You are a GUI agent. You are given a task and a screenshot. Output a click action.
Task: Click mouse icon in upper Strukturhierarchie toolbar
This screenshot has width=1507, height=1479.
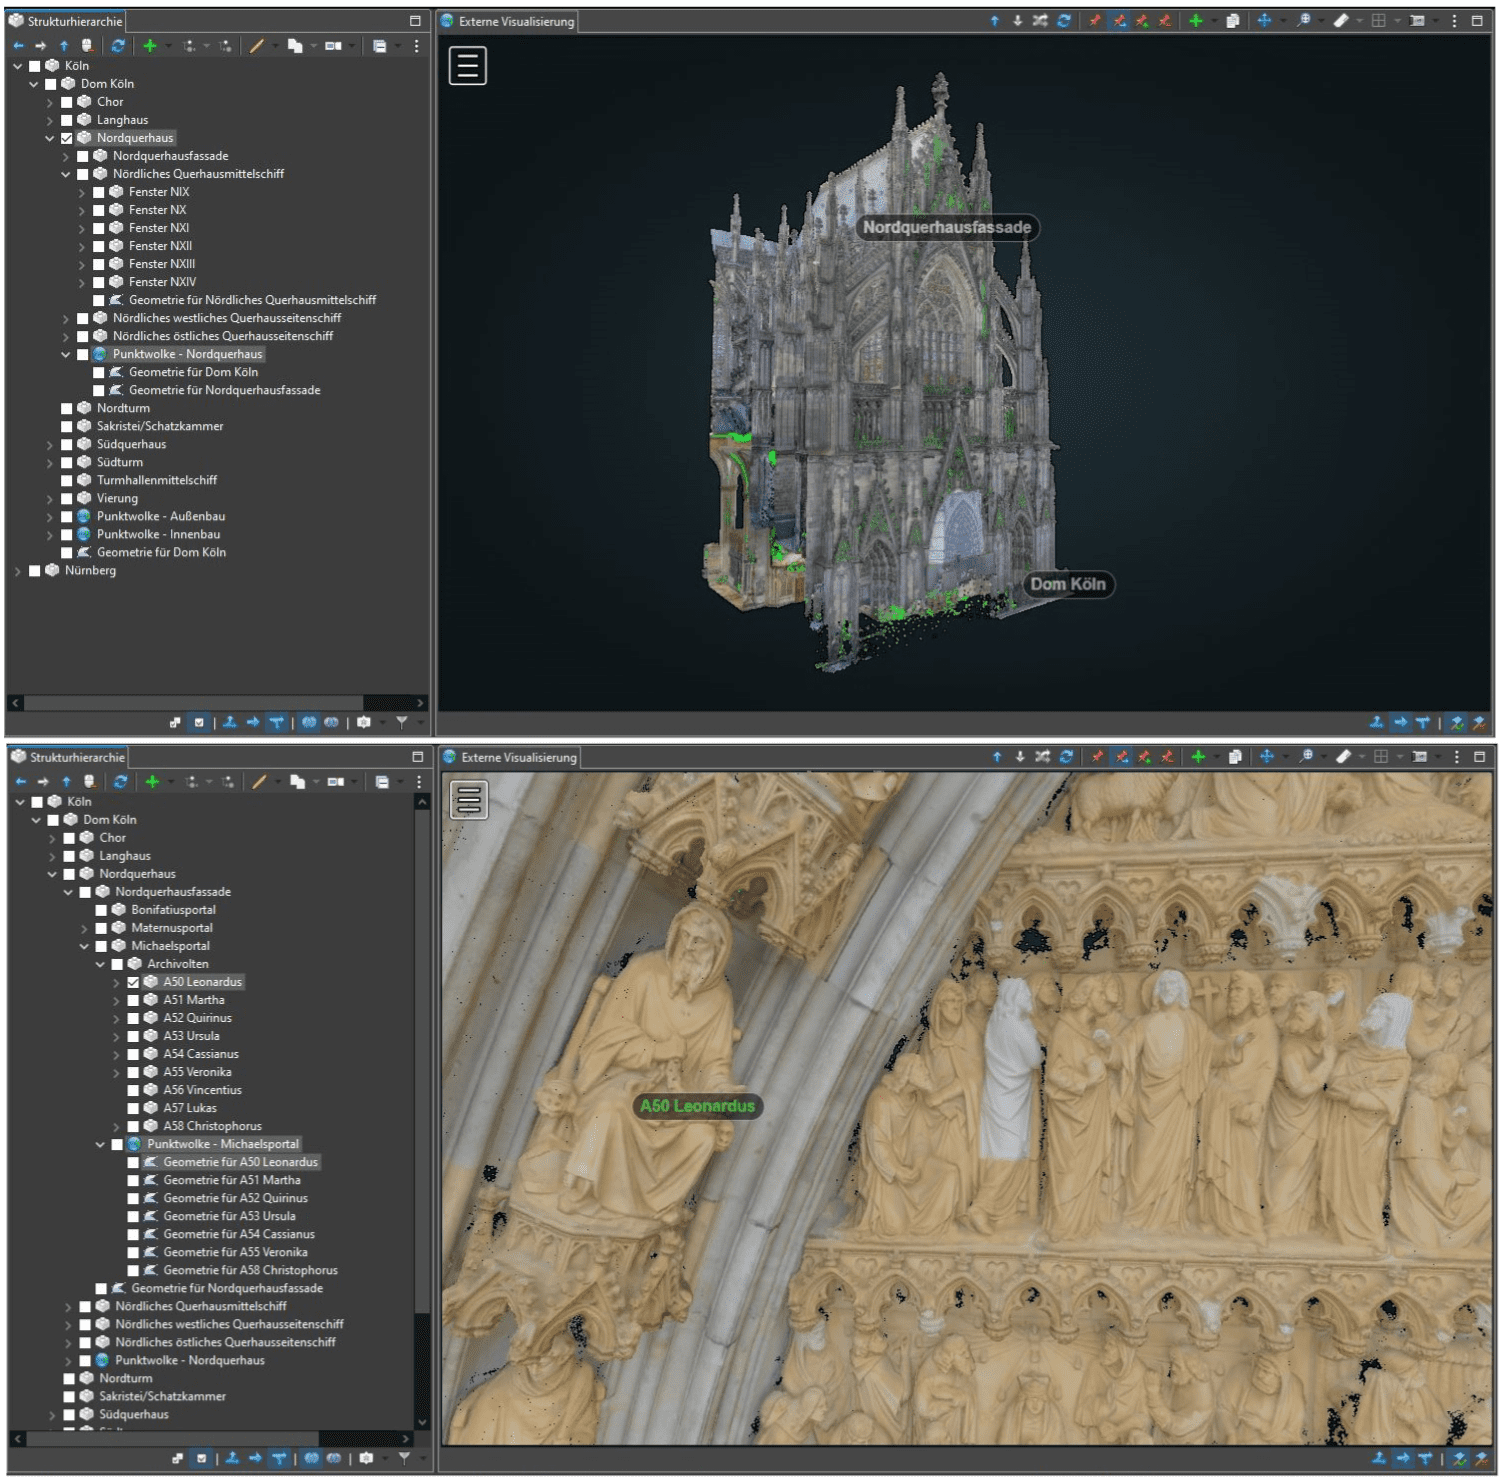pyautogui.click(x=88, y=46)
